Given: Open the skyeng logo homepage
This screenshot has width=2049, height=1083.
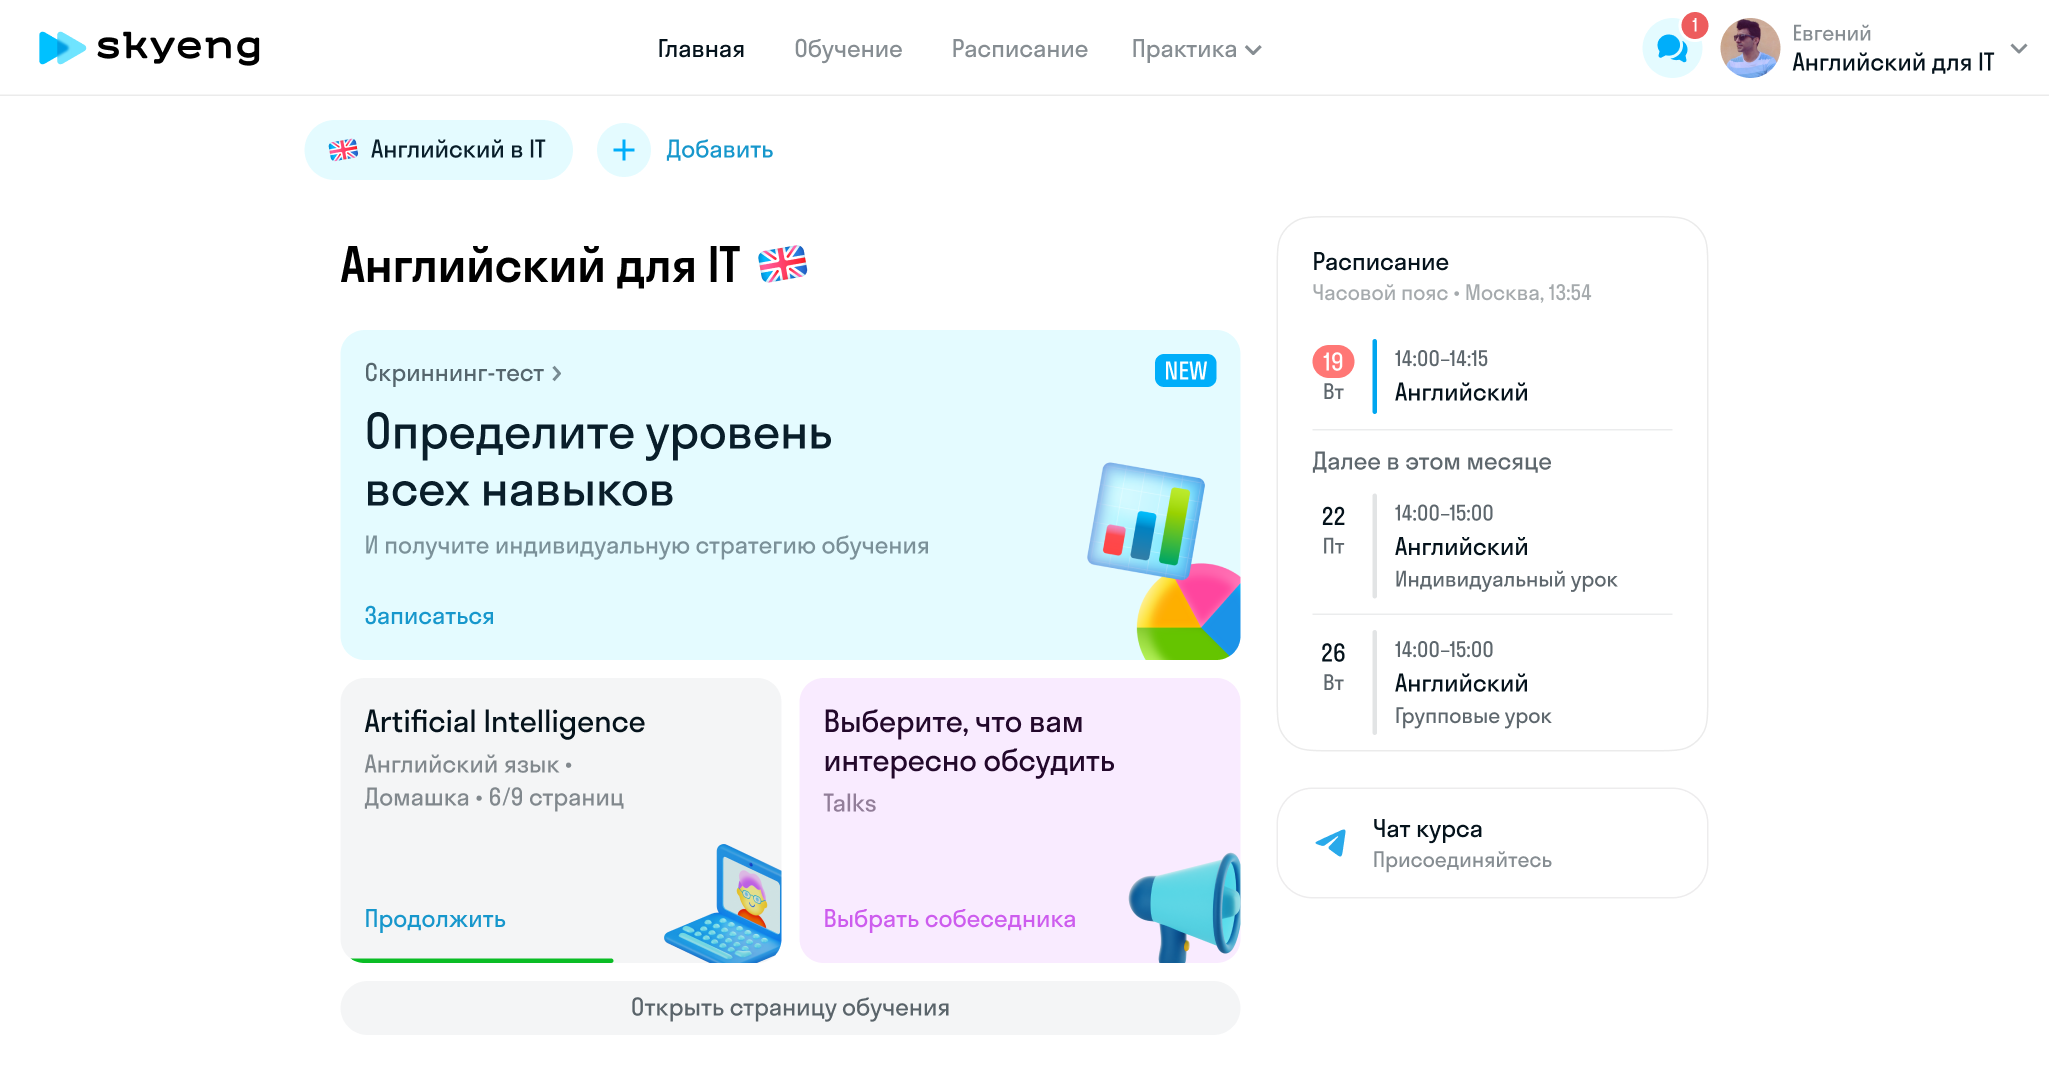Looking at the screenshot, I should (148, 47).
